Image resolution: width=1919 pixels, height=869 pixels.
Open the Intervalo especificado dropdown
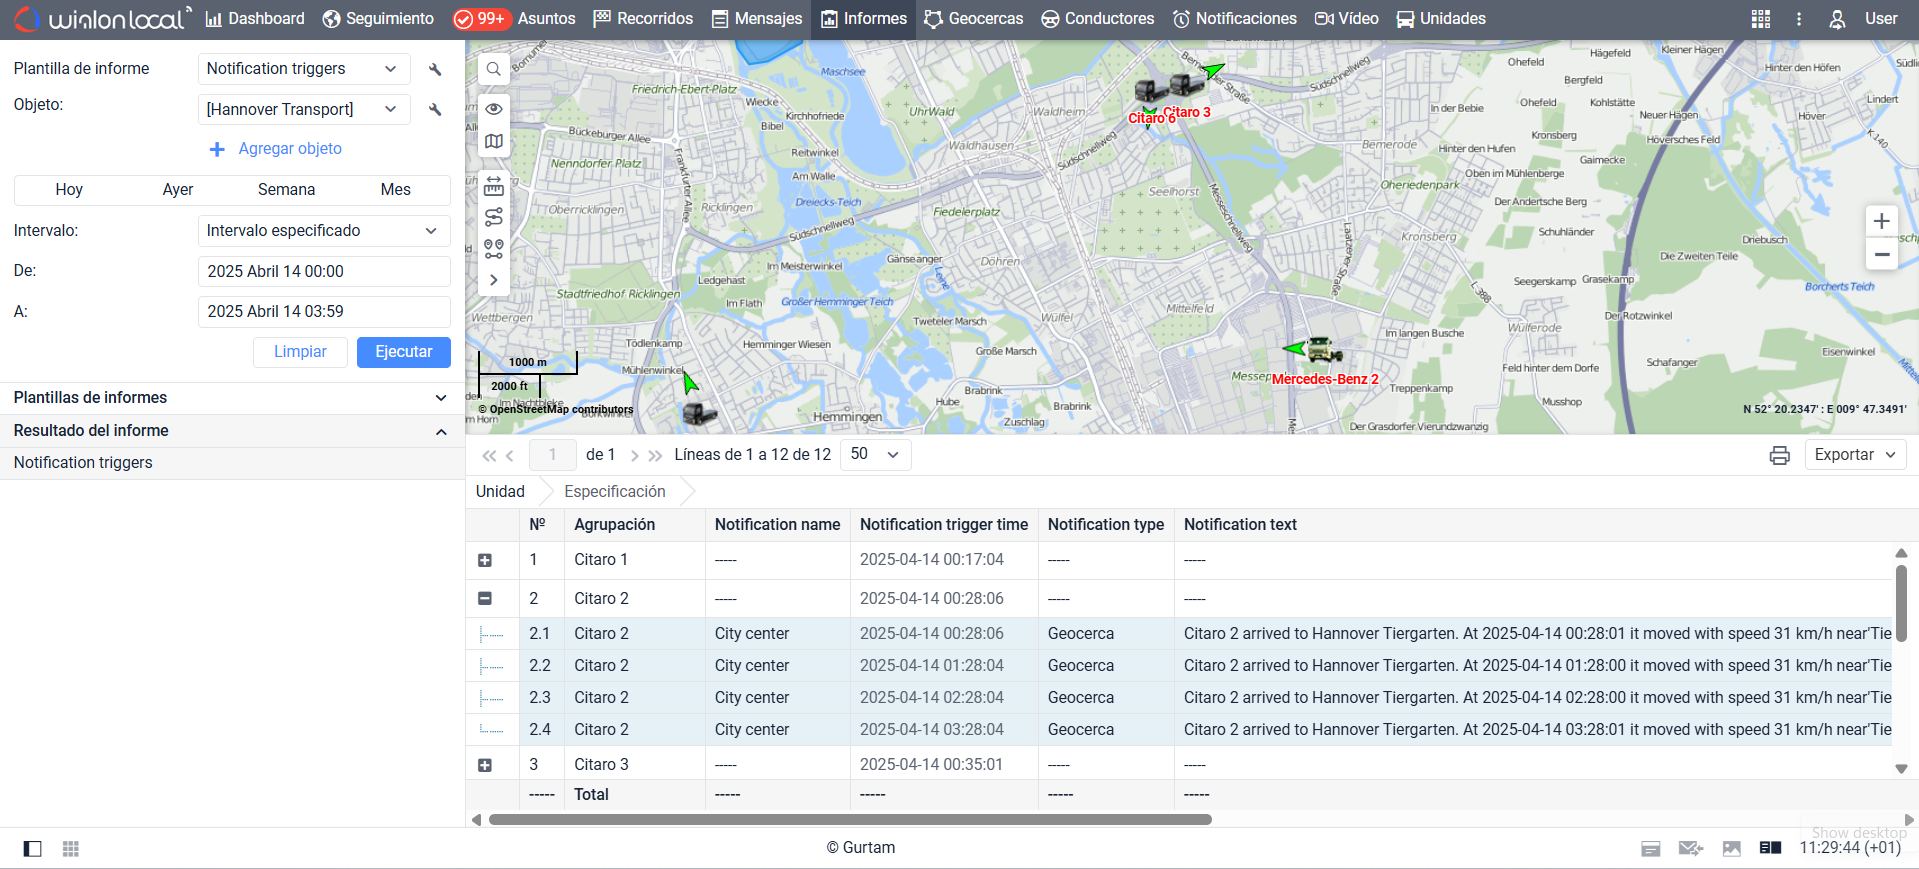click(x=322, y=231)
